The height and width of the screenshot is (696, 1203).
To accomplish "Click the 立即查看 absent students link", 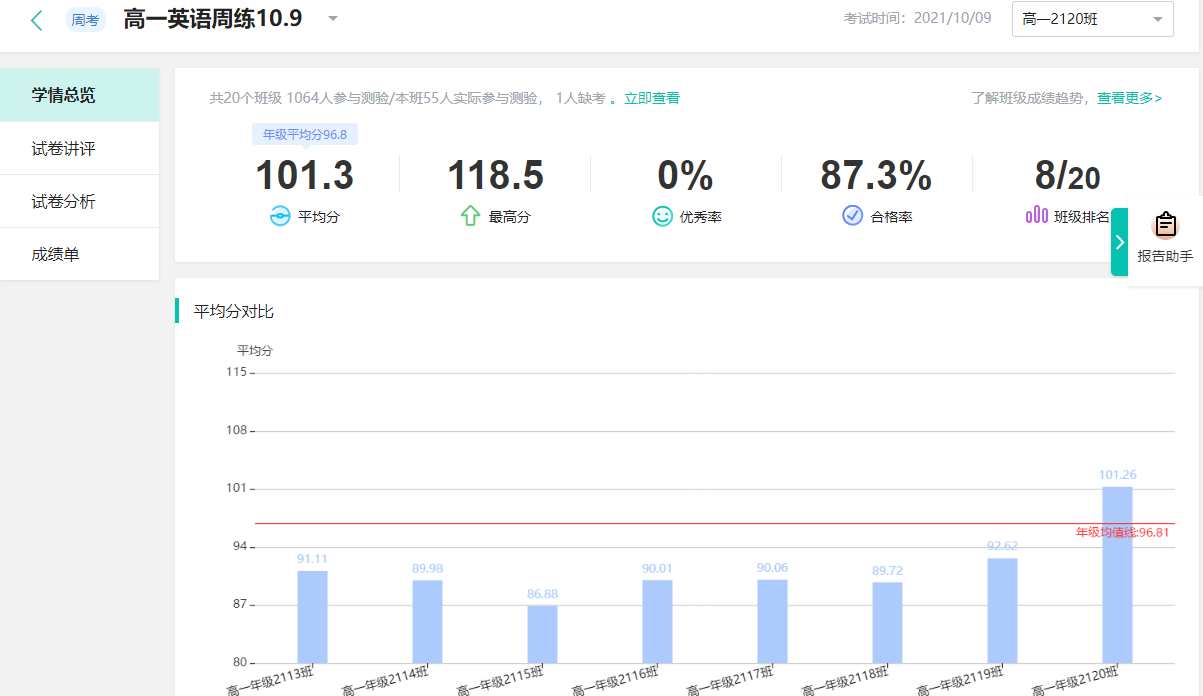I will (652, 98).
